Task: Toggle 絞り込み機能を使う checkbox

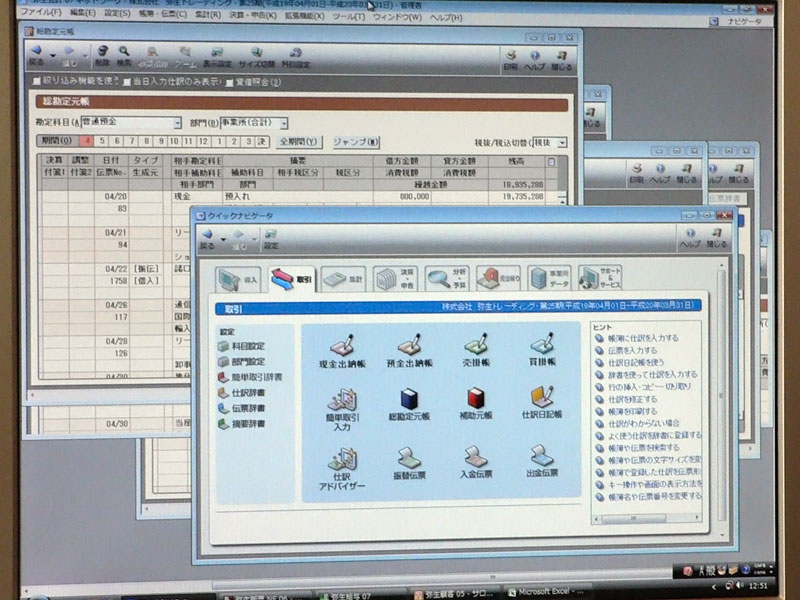Action: point(37,81)
